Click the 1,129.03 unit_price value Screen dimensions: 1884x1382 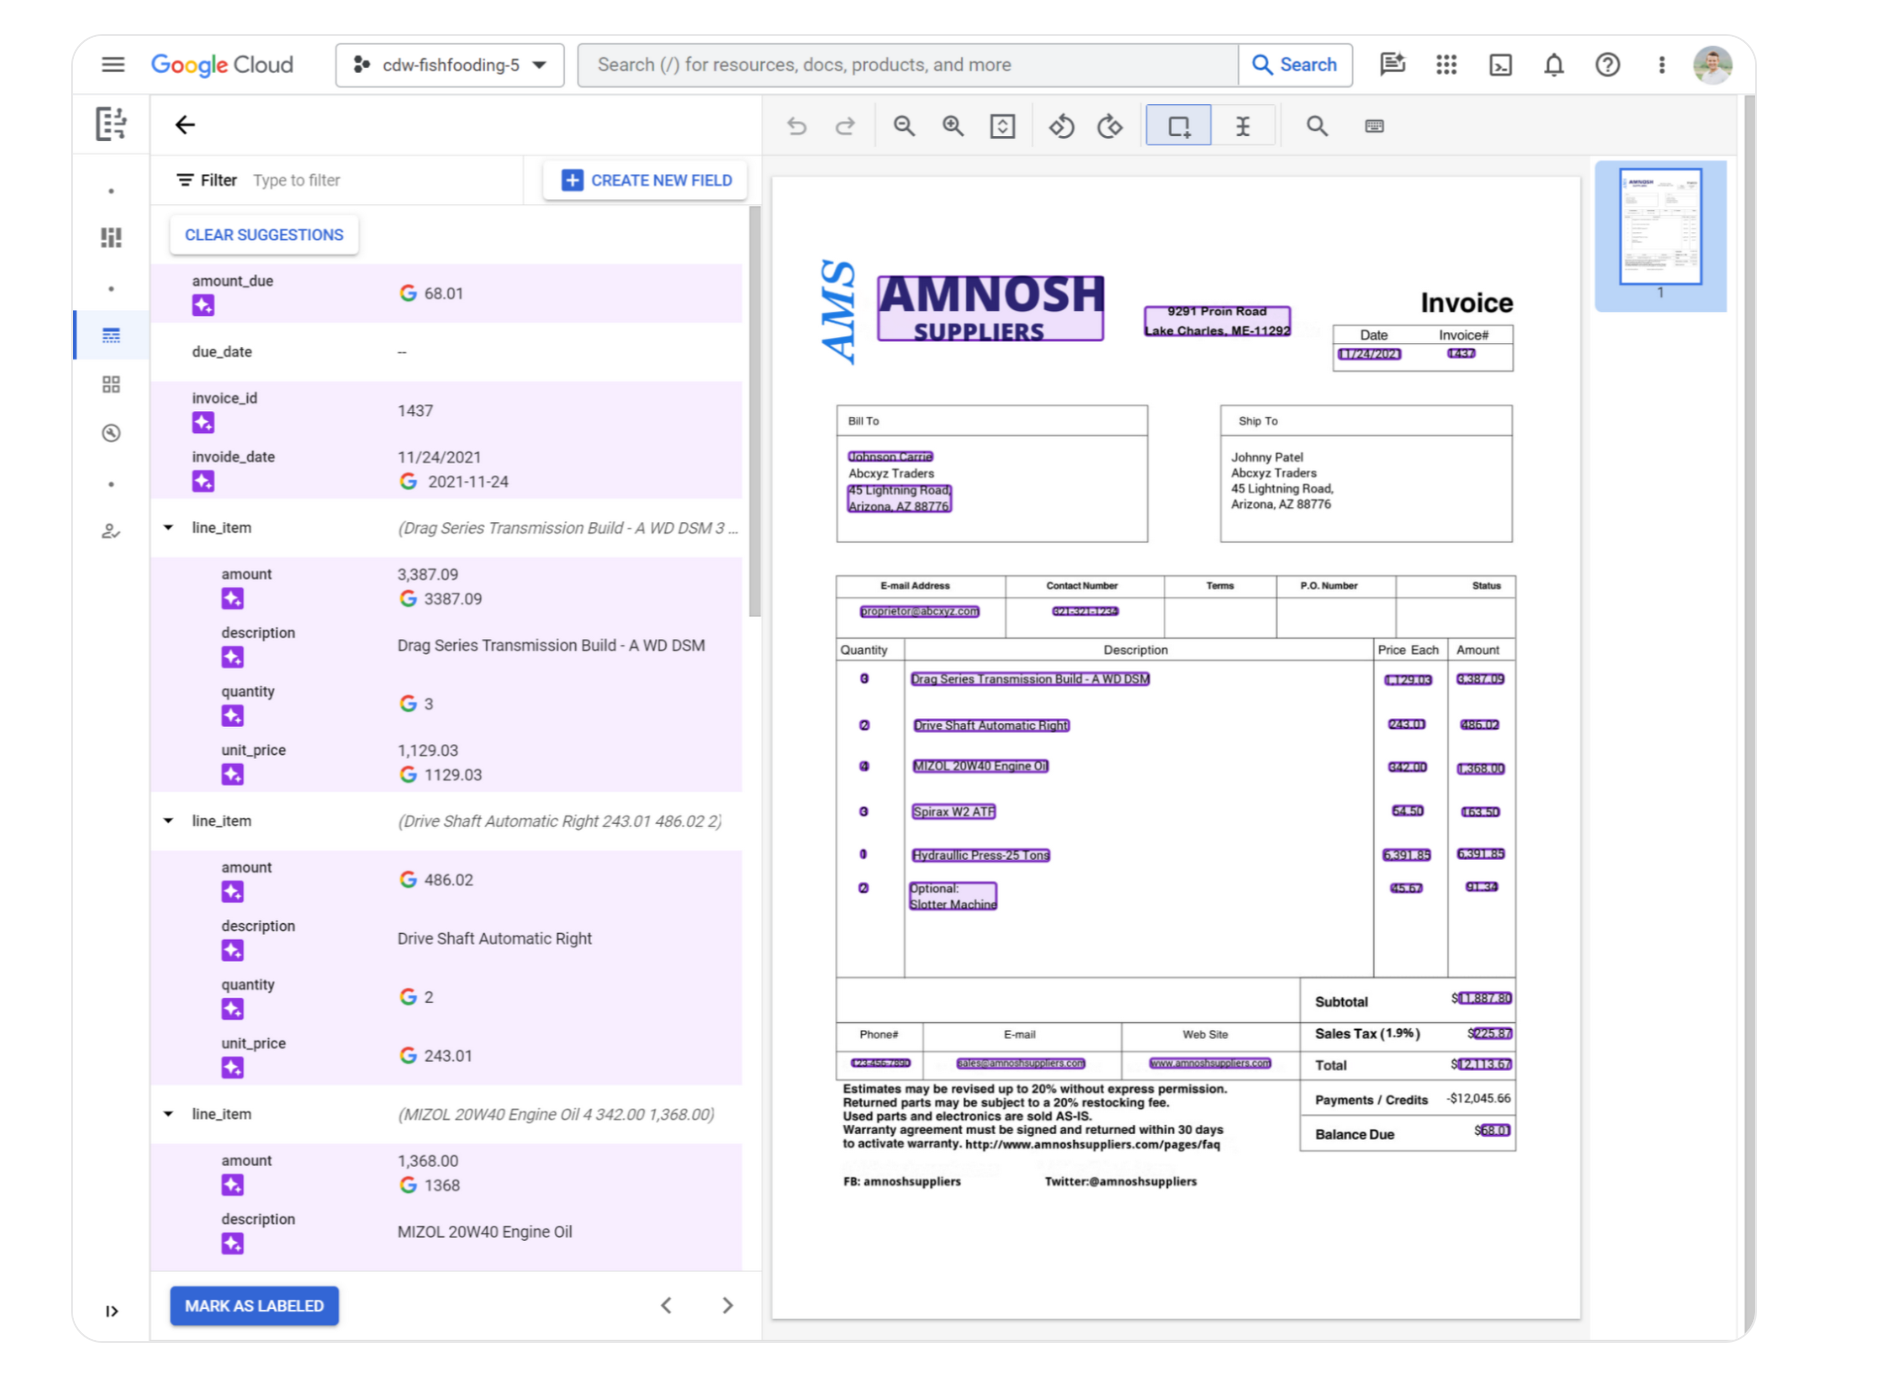428,750
